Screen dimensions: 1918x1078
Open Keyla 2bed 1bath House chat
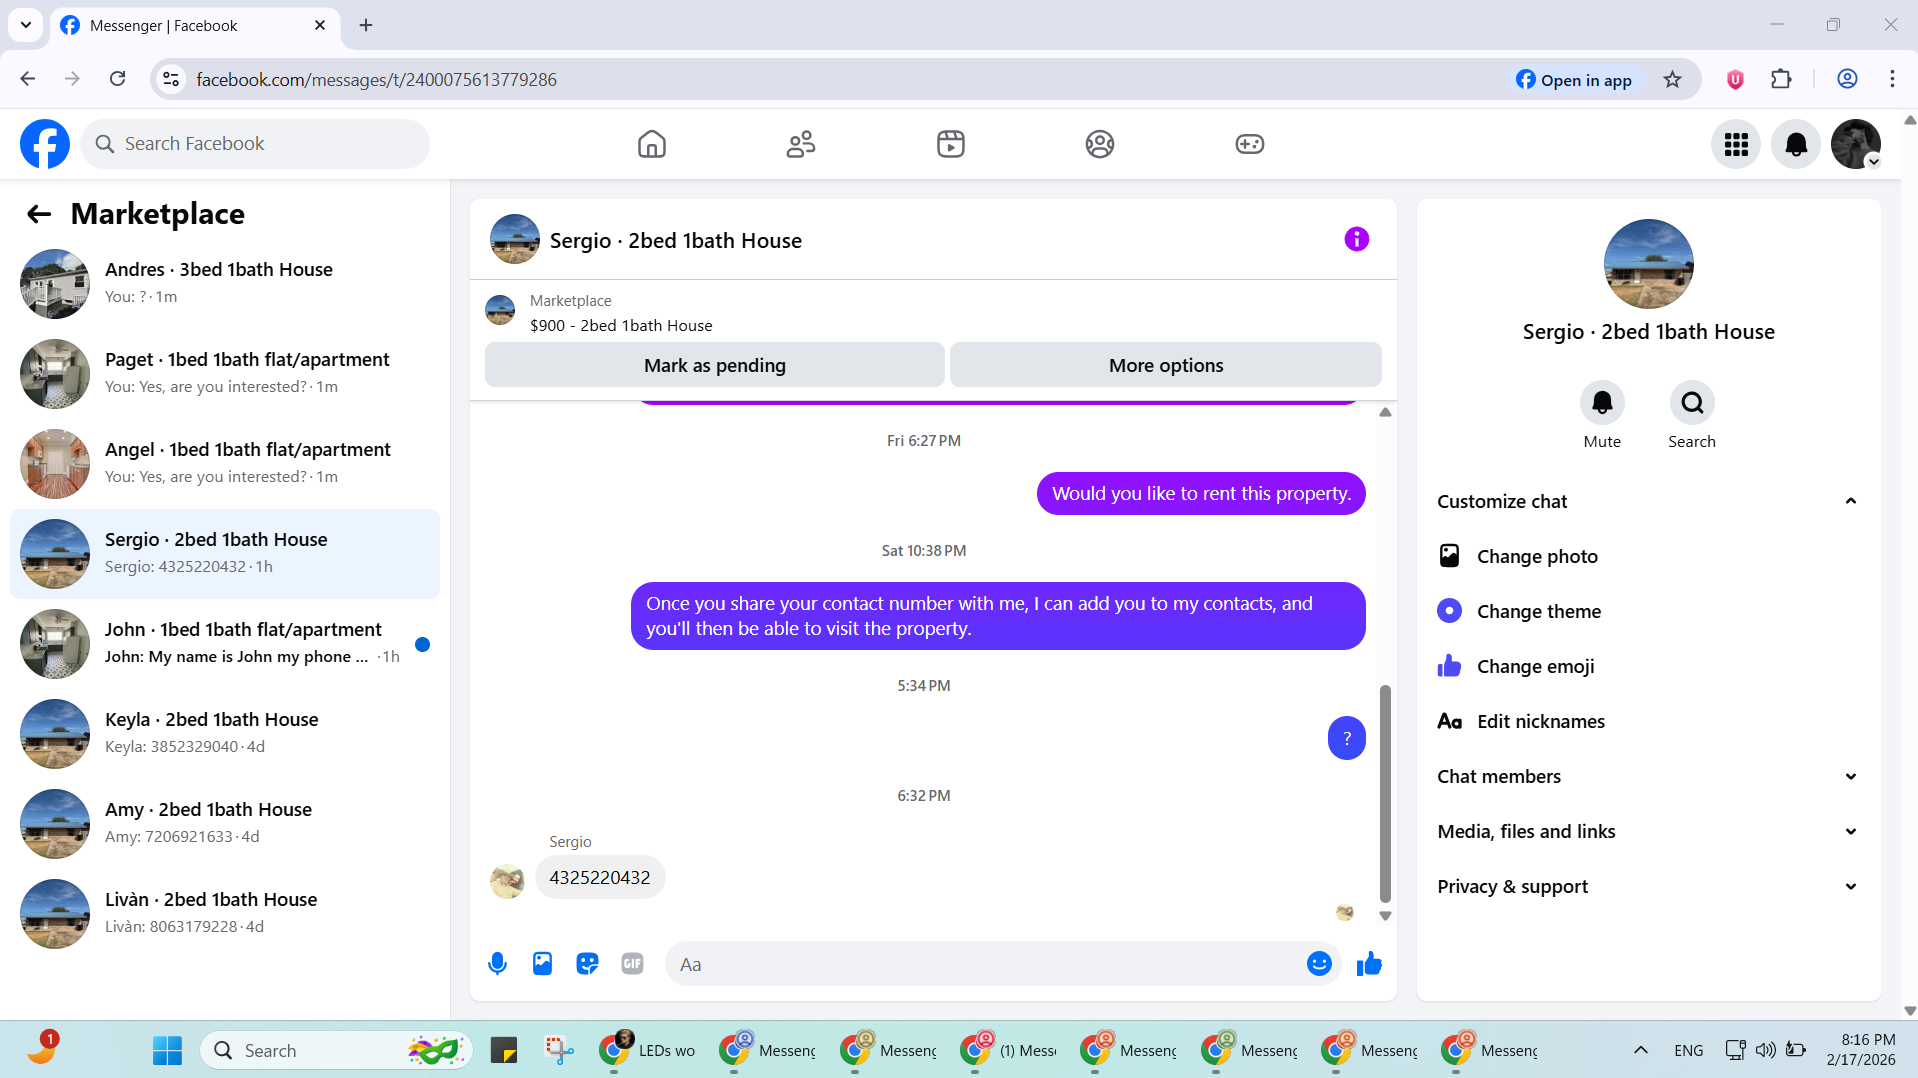(x=225, y=734)
